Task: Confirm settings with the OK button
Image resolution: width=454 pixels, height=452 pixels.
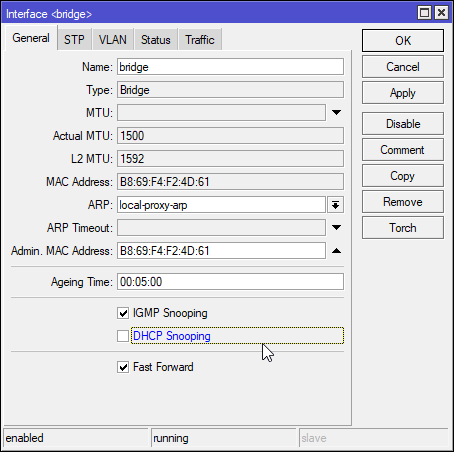Action: click(403, 41)
